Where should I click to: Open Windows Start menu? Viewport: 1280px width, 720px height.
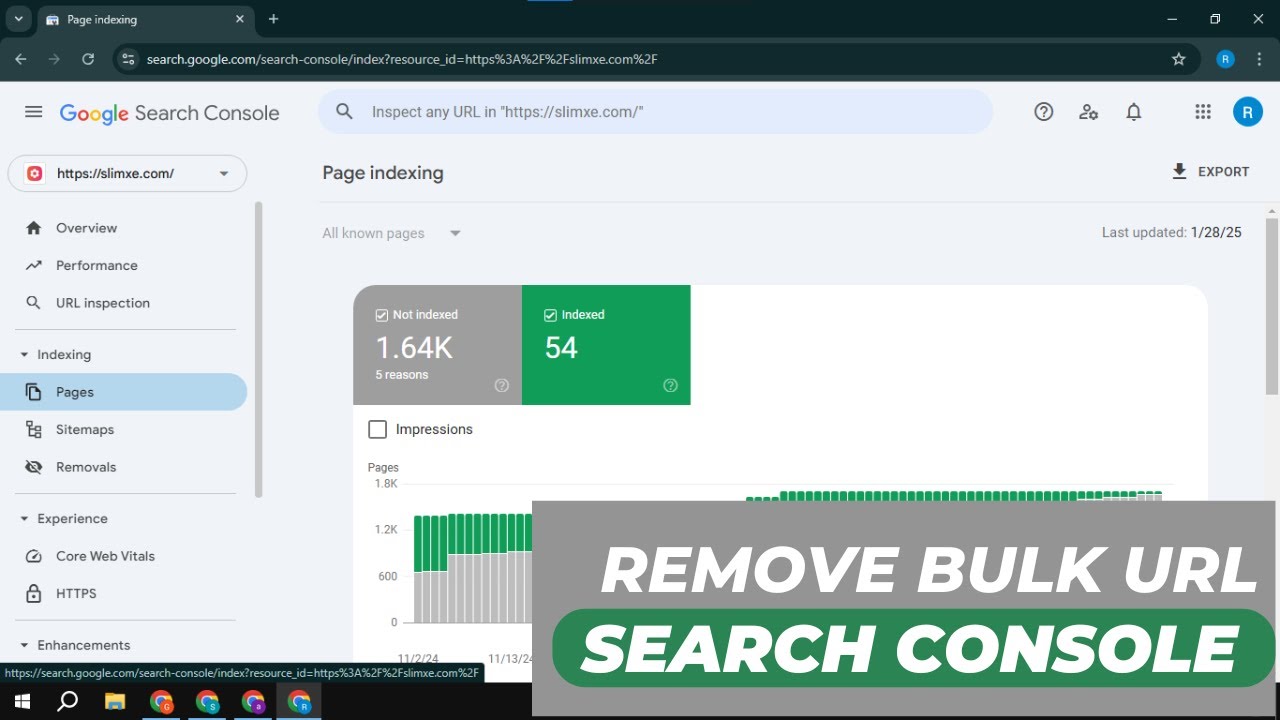point(21,701)
